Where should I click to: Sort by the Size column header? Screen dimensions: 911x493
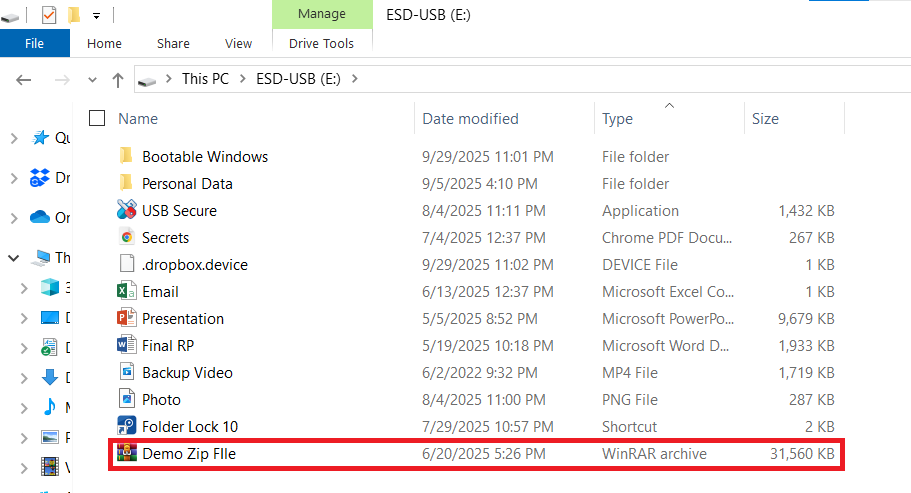point(765,119)
